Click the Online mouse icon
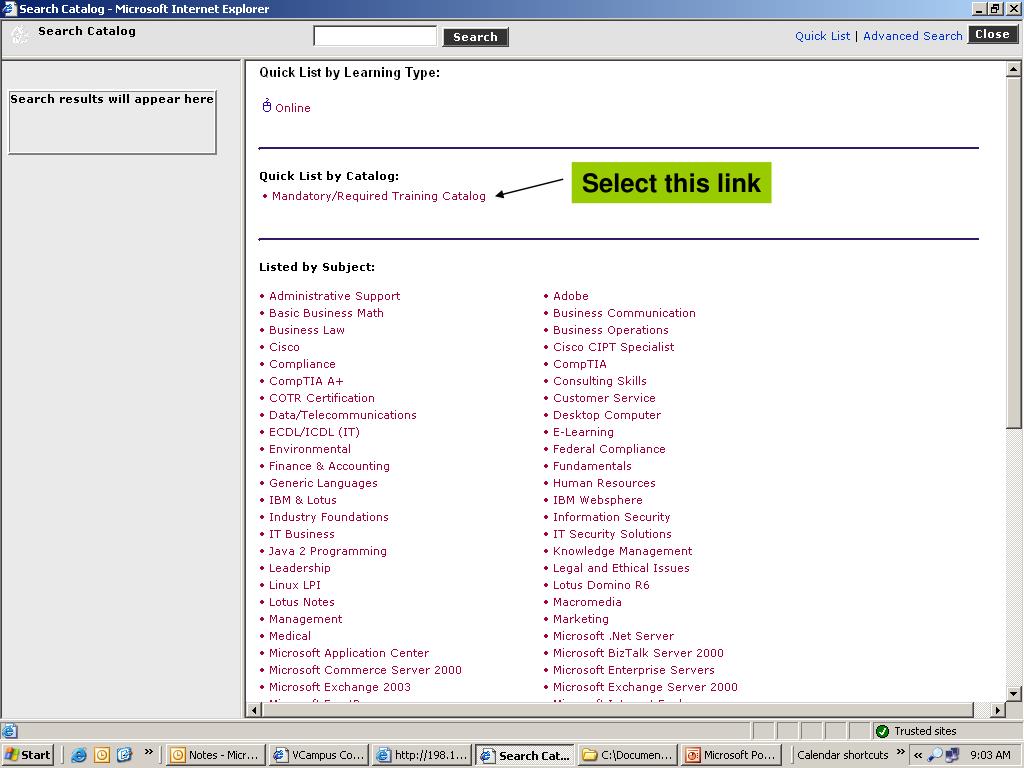Image resolution: width=1024 pixels, height=768 pixels. [x=266, y=106]
